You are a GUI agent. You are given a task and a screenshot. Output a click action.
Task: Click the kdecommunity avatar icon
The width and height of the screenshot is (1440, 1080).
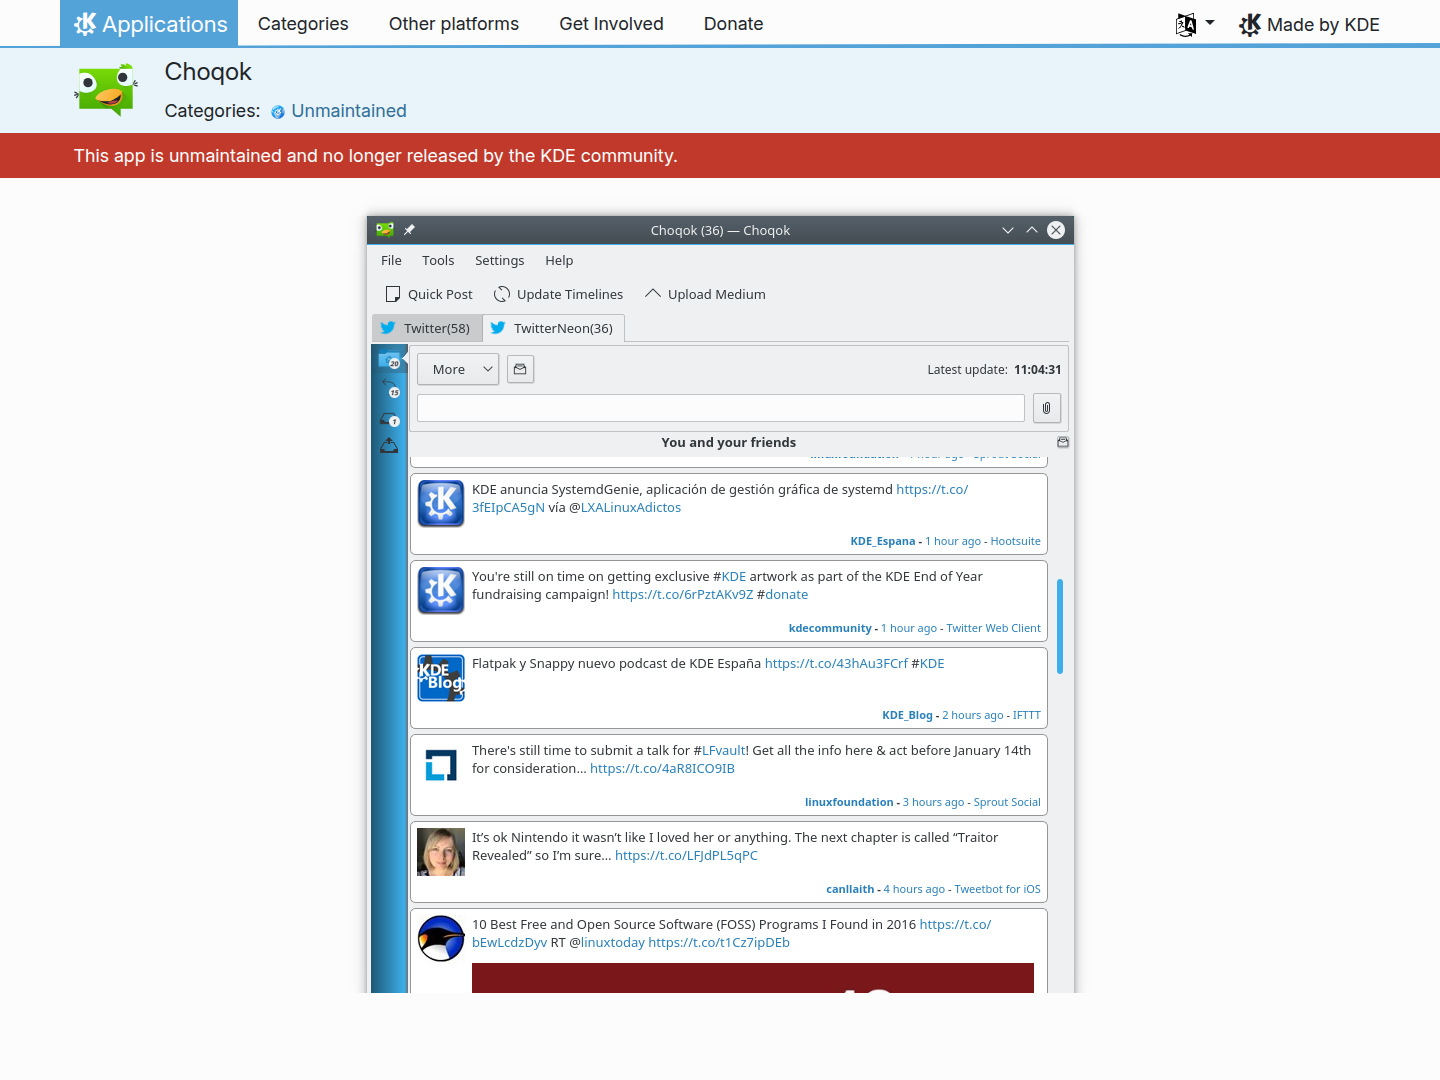(x=441, y=590)
